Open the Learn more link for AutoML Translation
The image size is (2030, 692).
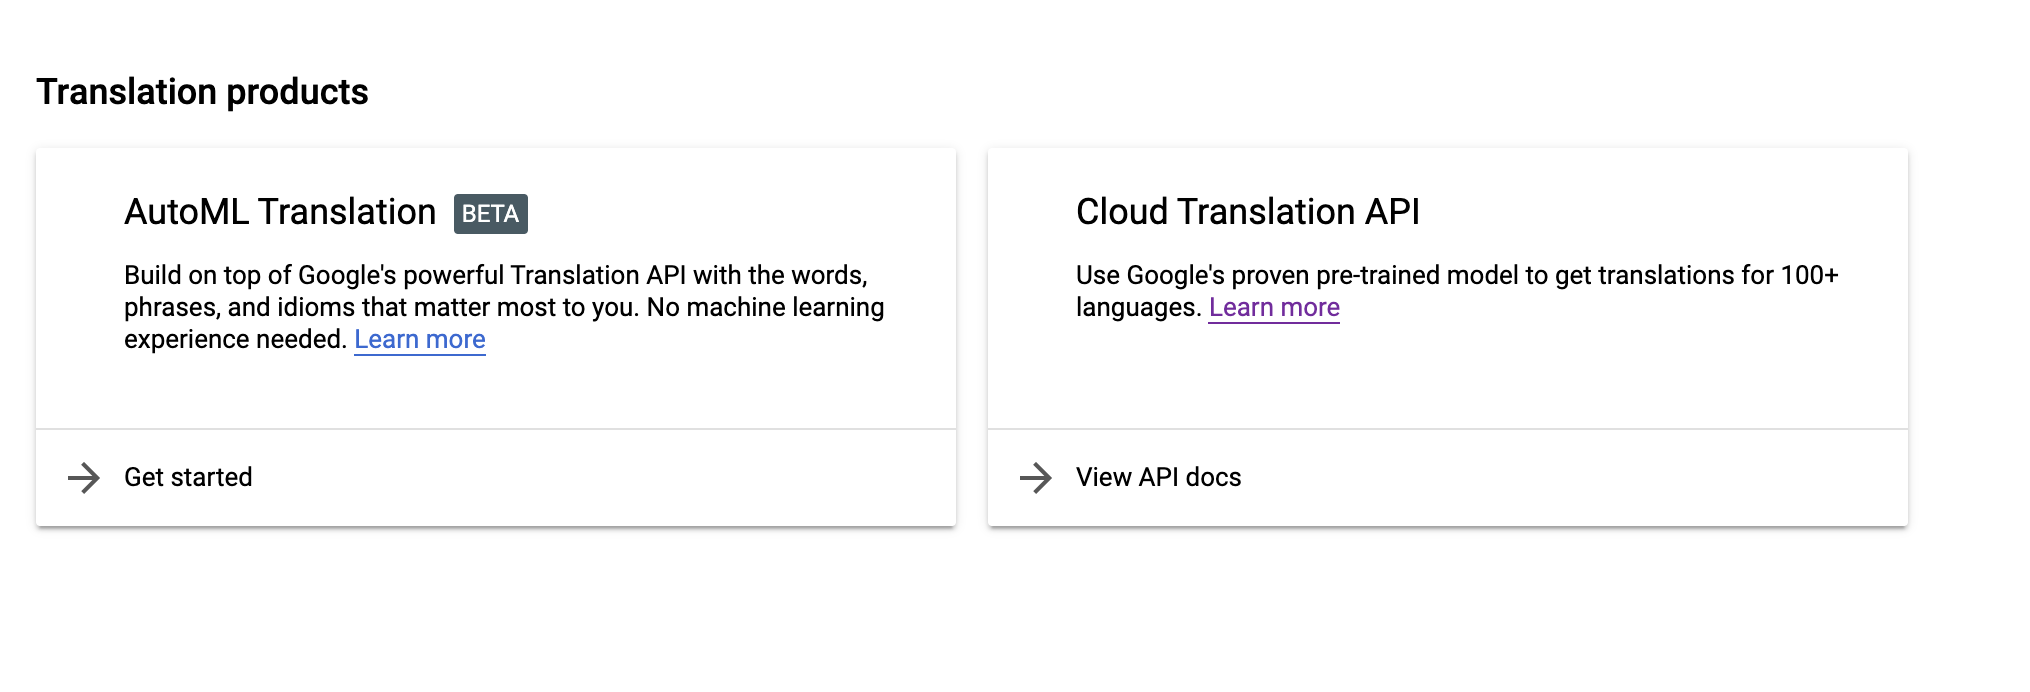click(x=419, y=340)
